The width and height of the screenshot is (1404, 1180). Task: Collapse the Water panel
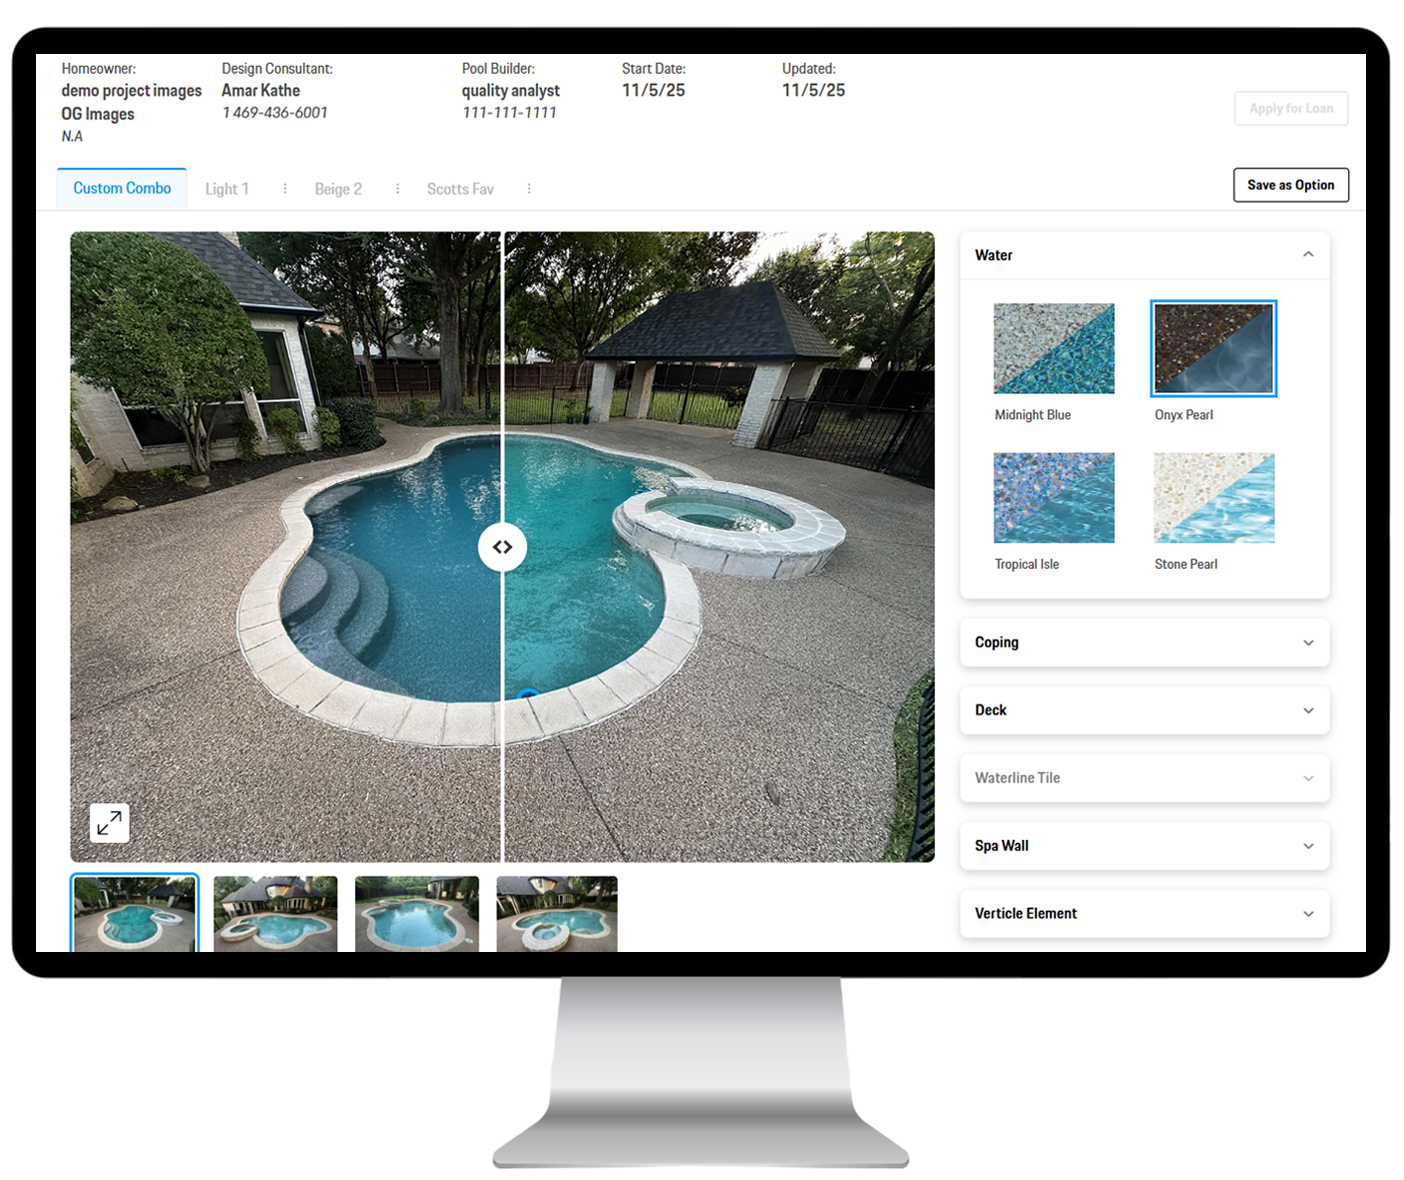pyautogui.click(x=1308, y=255)
